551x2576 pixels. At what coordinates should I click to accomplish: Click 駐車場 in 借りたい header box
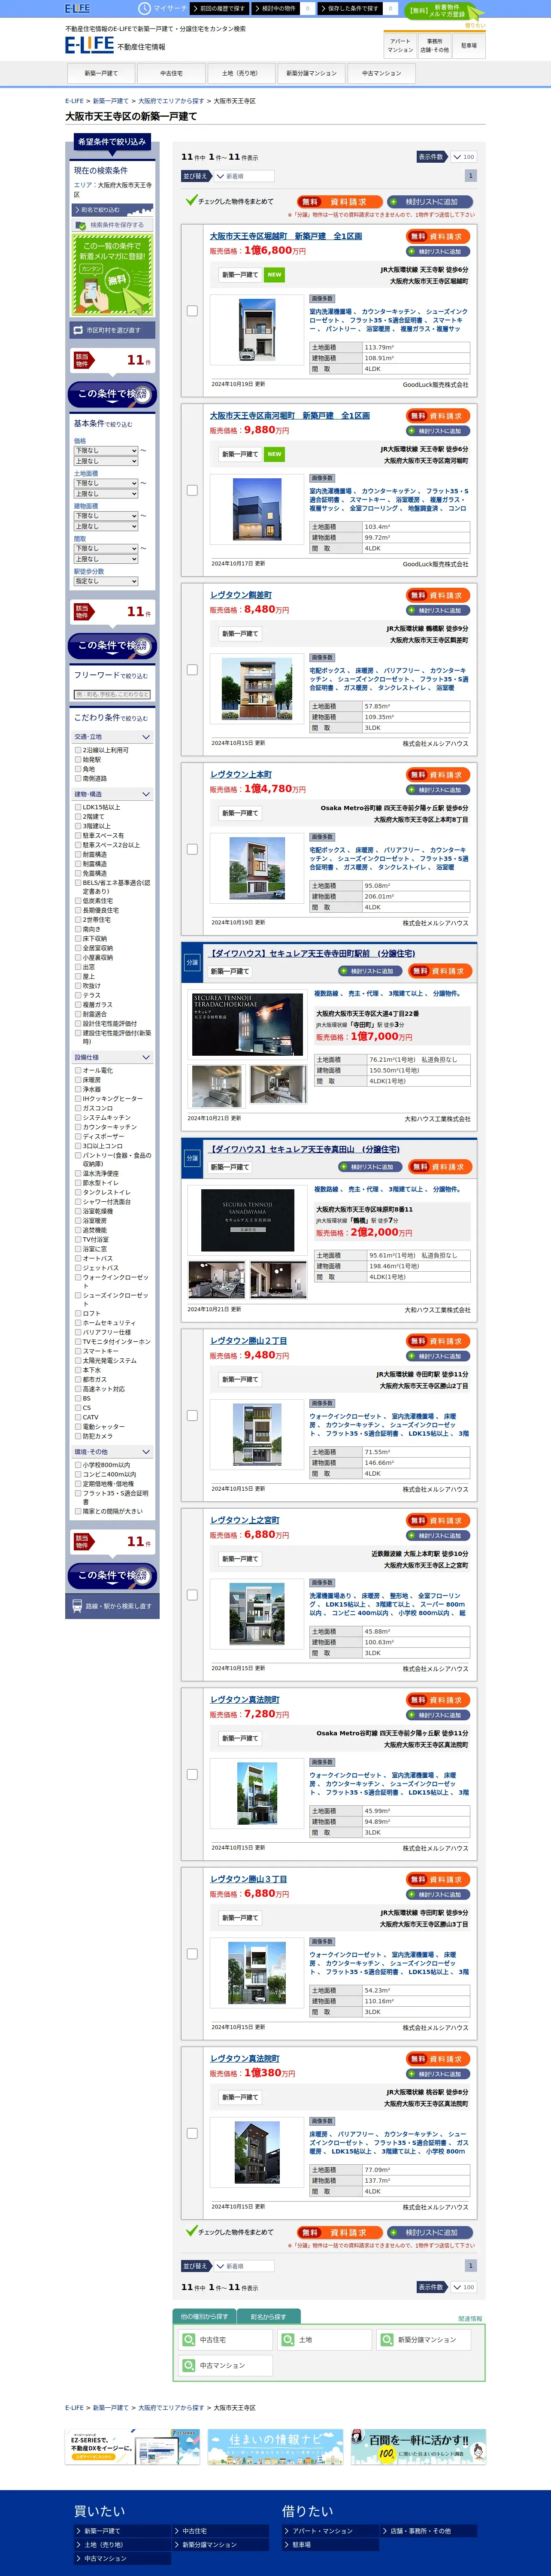[469, 45]
